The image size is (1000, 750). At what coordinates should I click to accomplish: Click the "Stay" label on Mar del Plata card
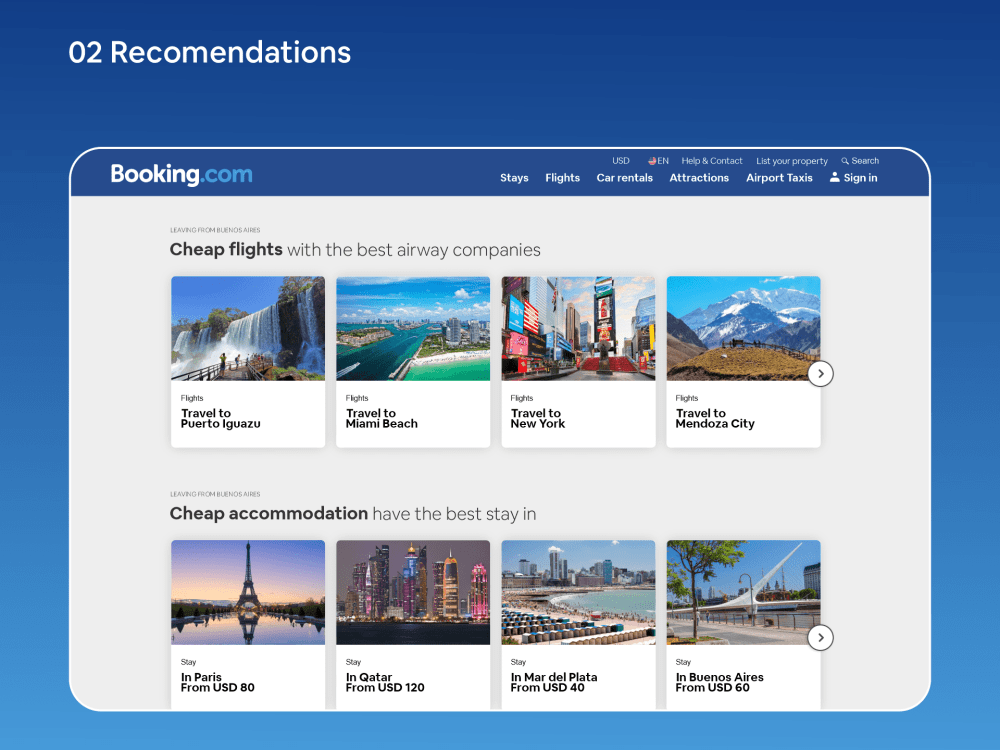tap(518, 662)
